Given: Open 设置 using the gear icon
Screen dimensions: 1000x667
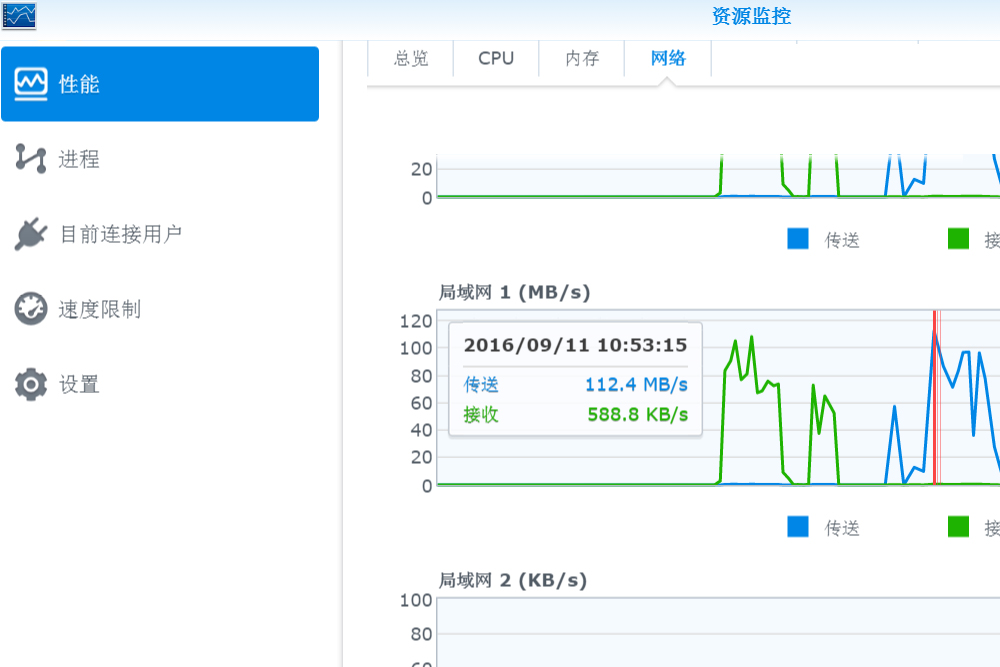Looking at the screenshot, I should (32, 384).
